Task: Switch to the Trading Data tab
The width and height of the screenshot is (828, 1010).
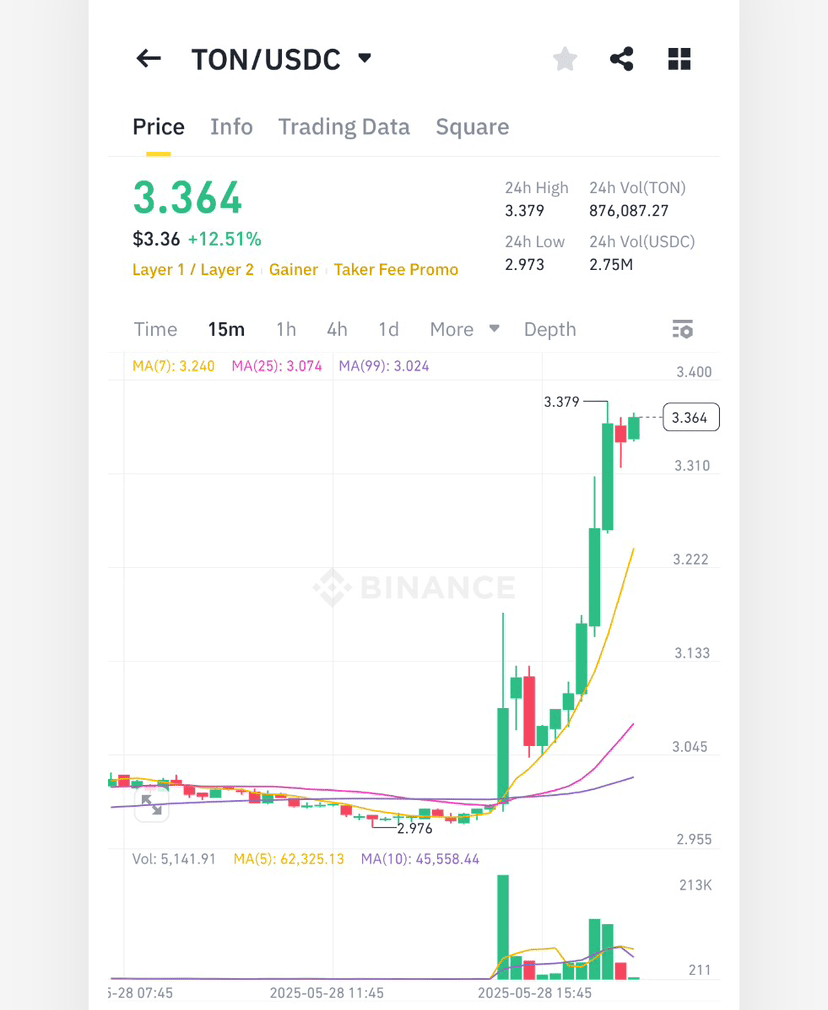Action: click(x=344, y=127)
